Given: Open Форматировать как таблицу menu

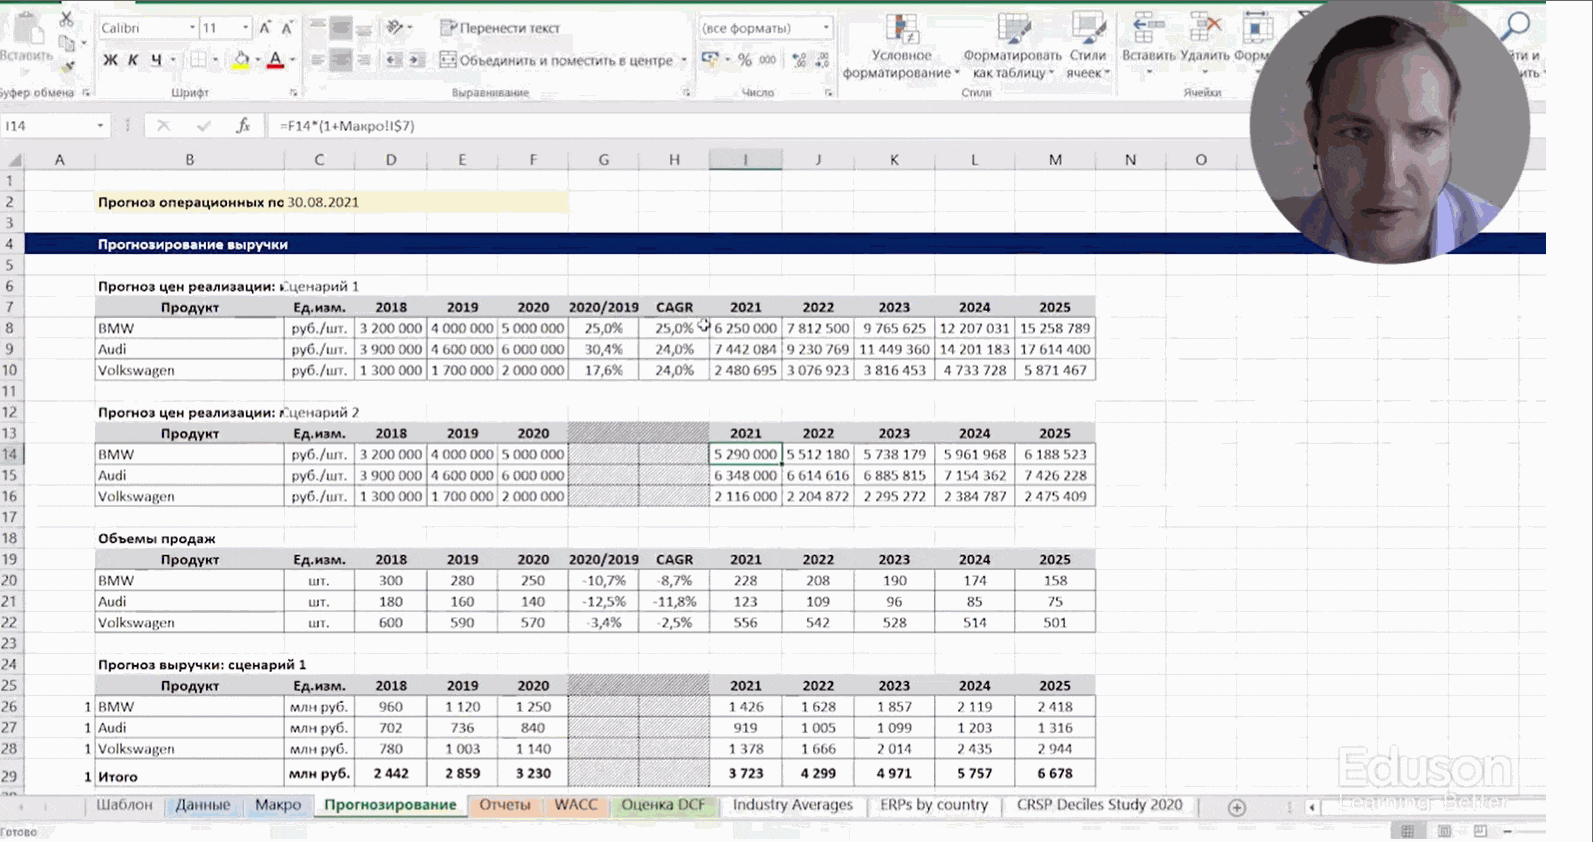Looking at the screenshot, I should (x=1012, y=46).
